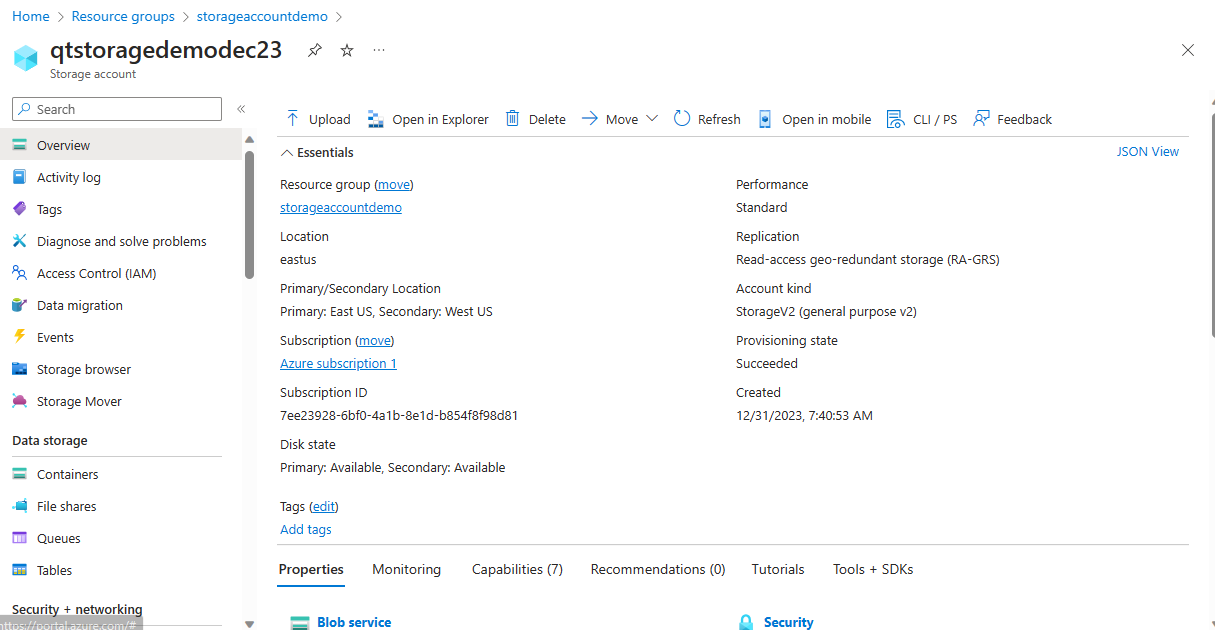
Task: Open the Azure subscription 1 link
Action: [338, 364]
